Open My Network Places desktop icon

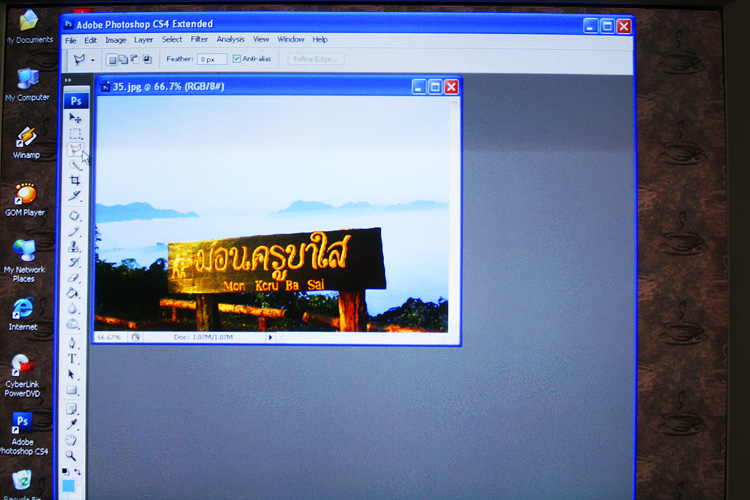pyautogui.click(x=24, y=261)
